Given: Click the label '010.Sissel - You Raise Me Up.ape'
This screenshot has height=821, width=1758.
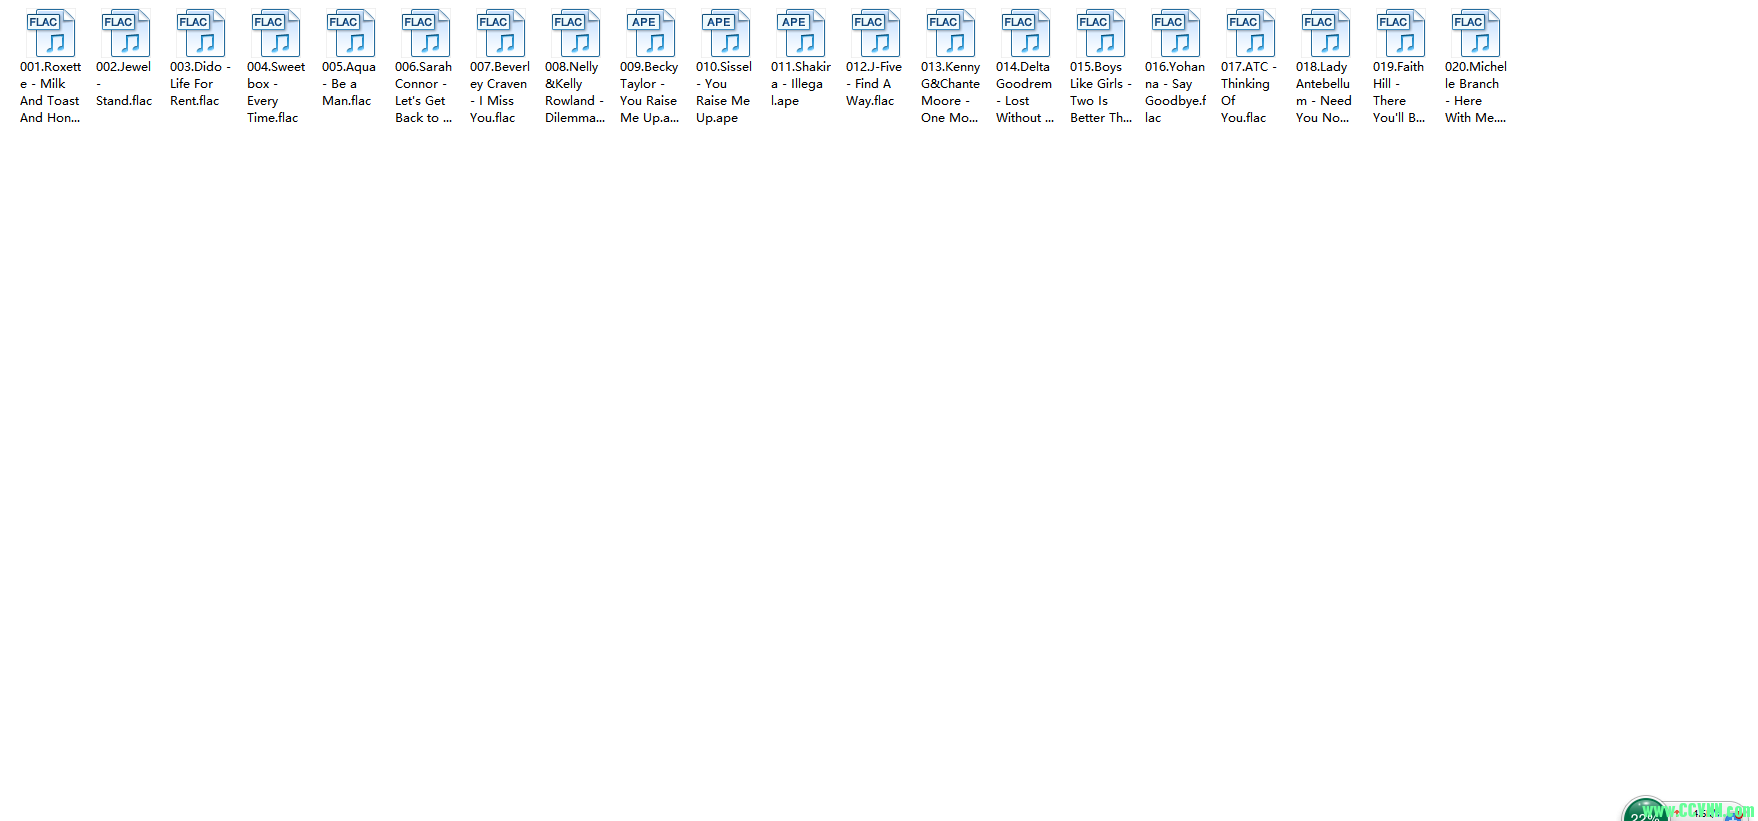Looking at the screenshot, I should tap(724, 92).
